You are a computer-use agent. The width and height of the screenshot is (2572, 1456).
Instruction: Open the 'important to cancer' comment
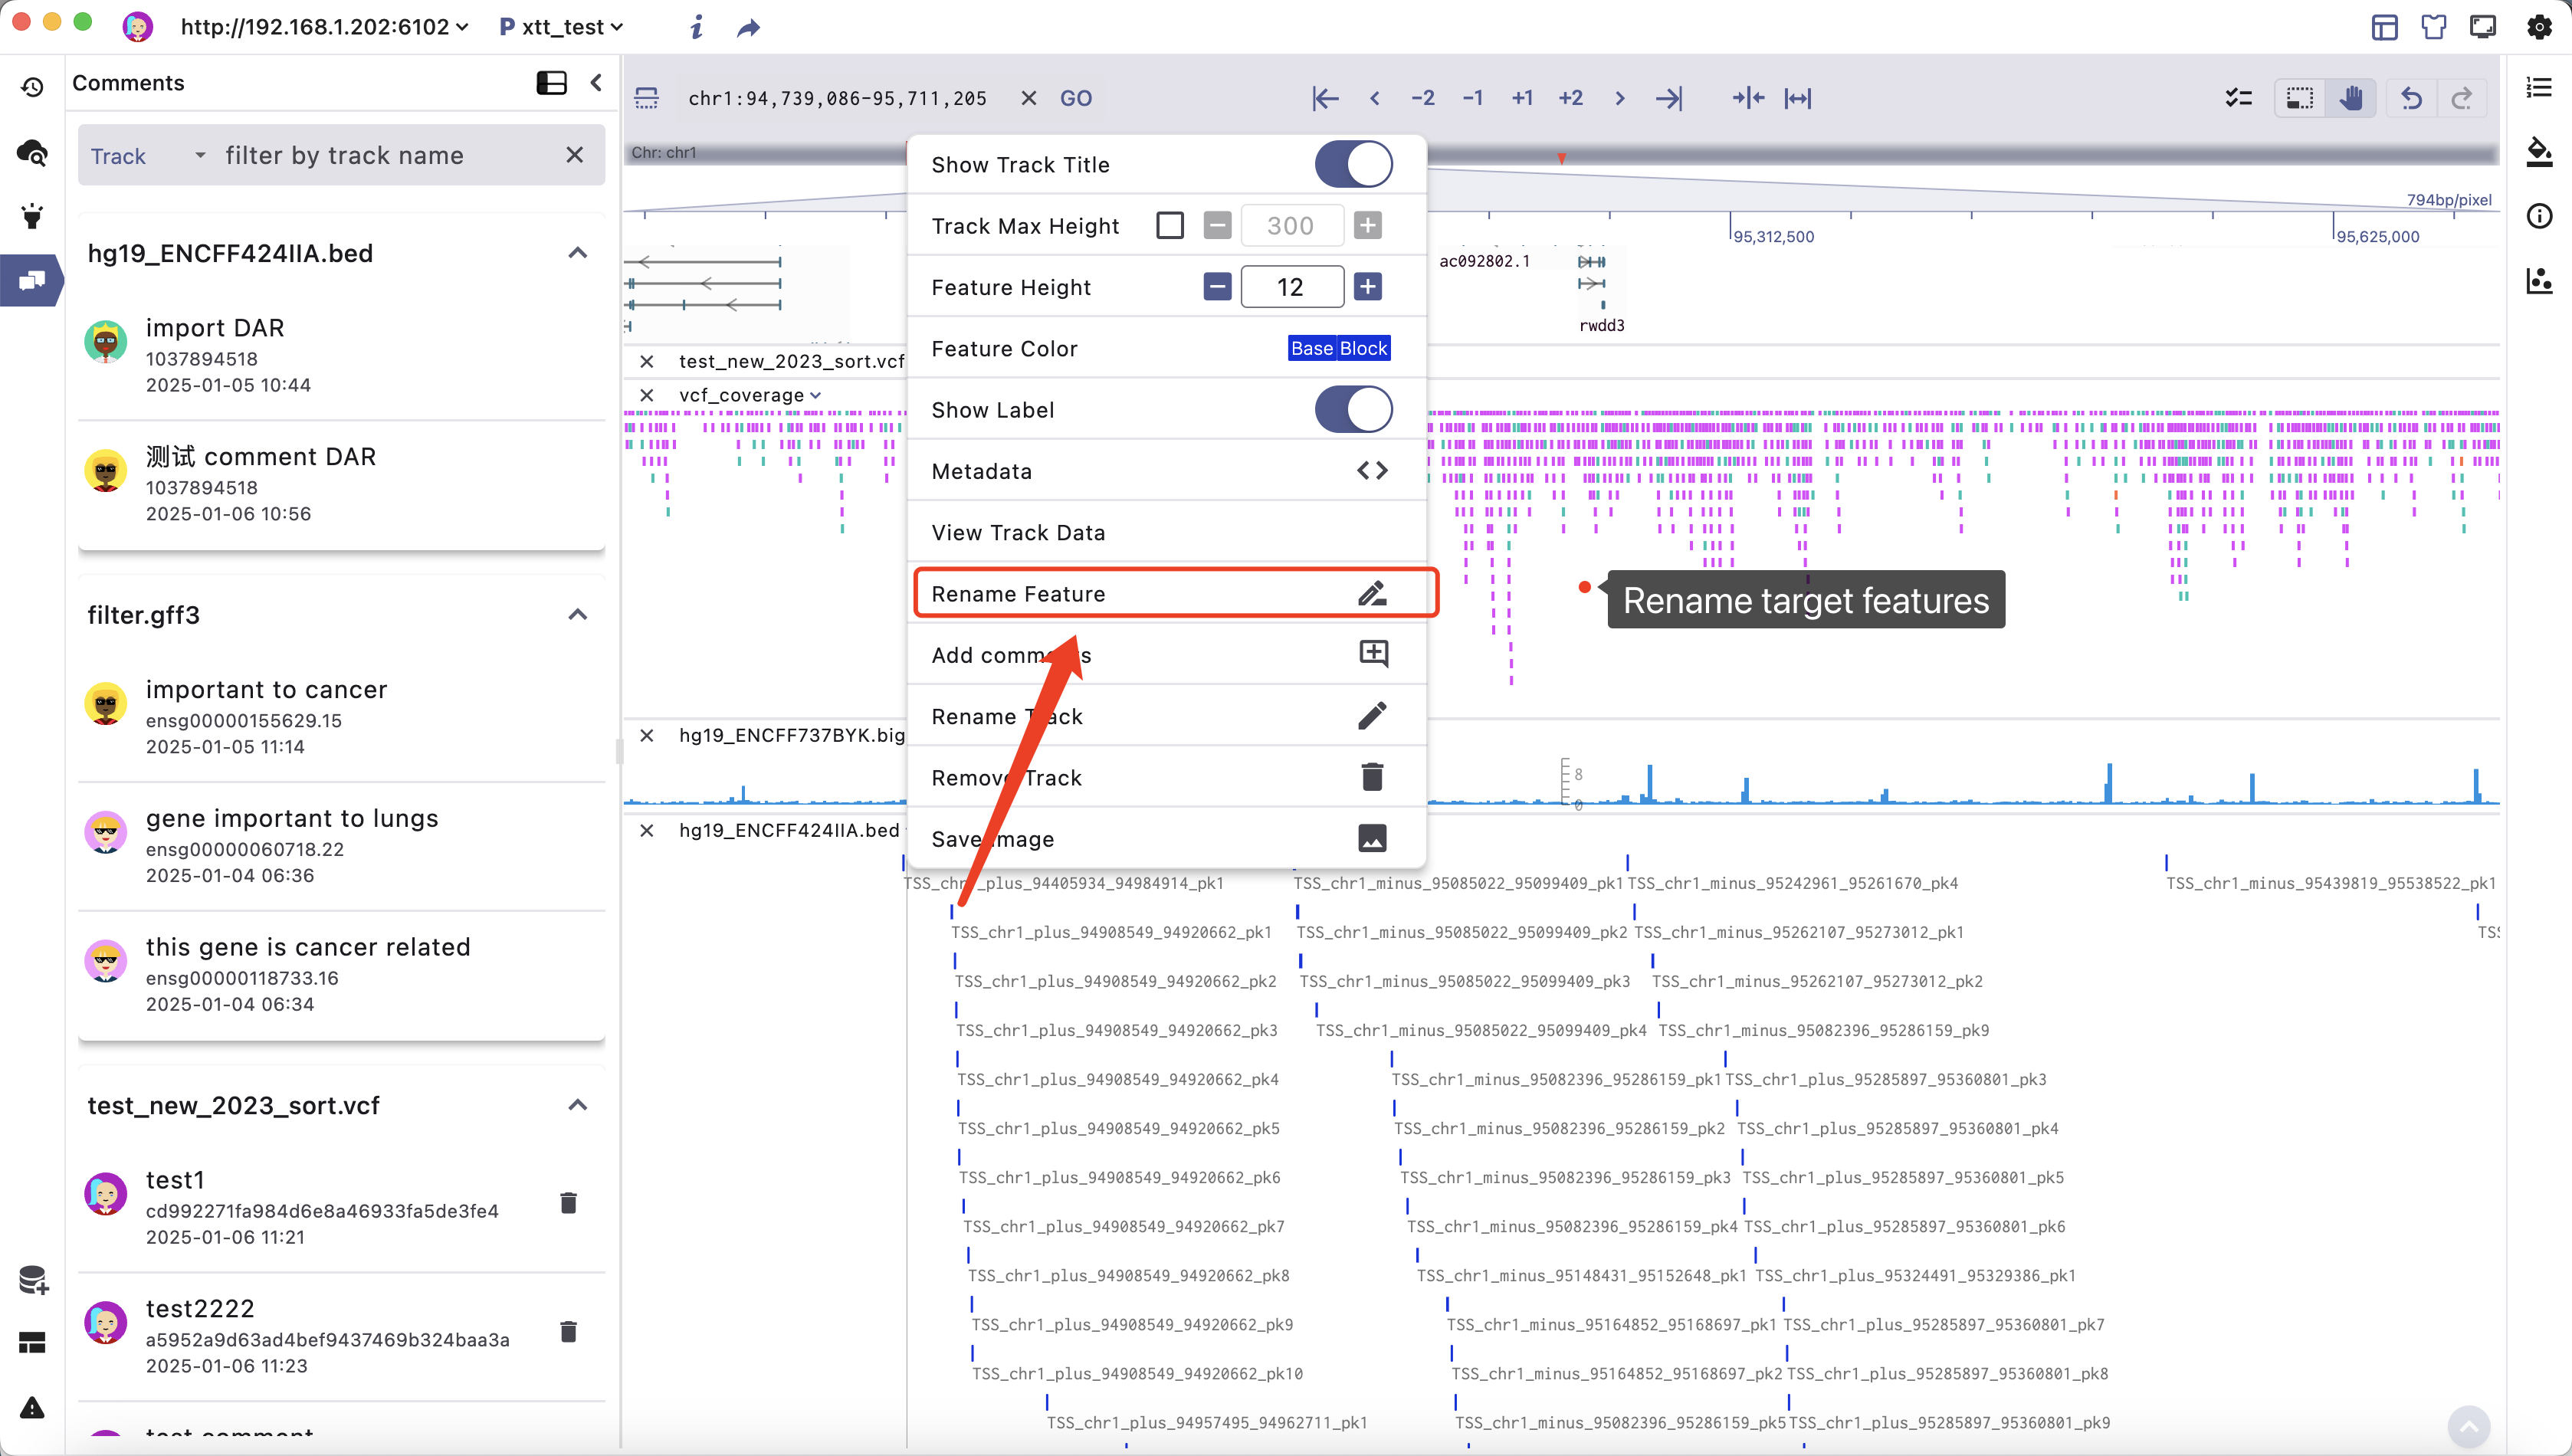[341, 717]
